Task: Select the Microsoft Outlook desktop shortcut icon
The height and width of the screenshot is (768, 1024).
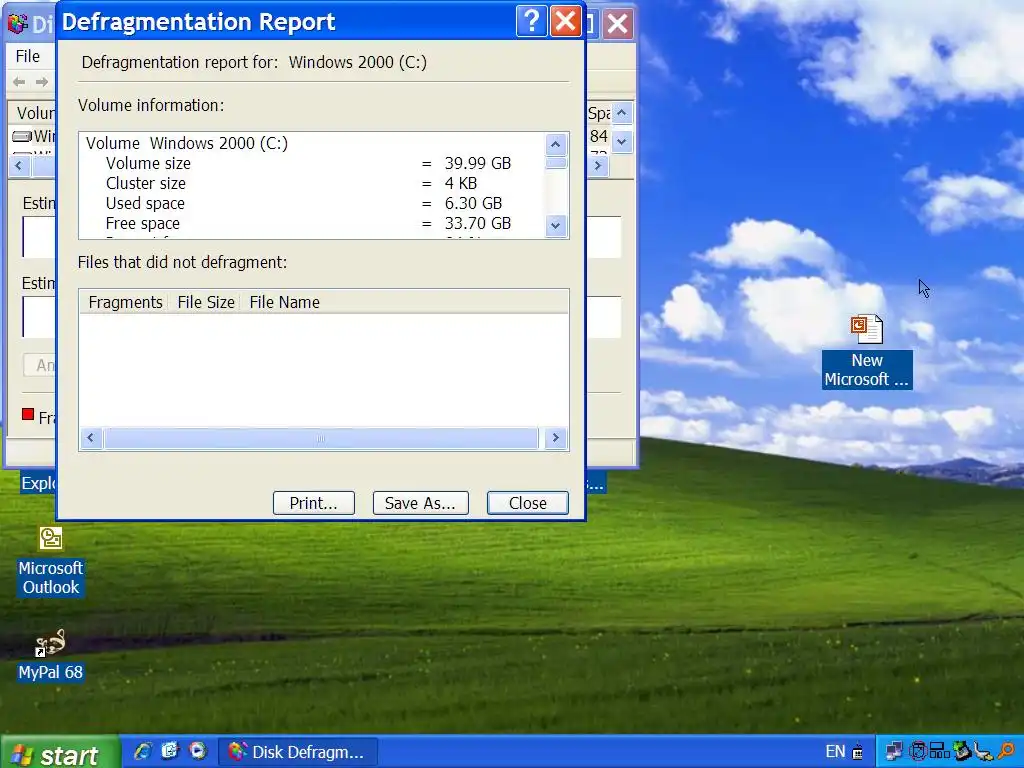Action: point(50,538)
